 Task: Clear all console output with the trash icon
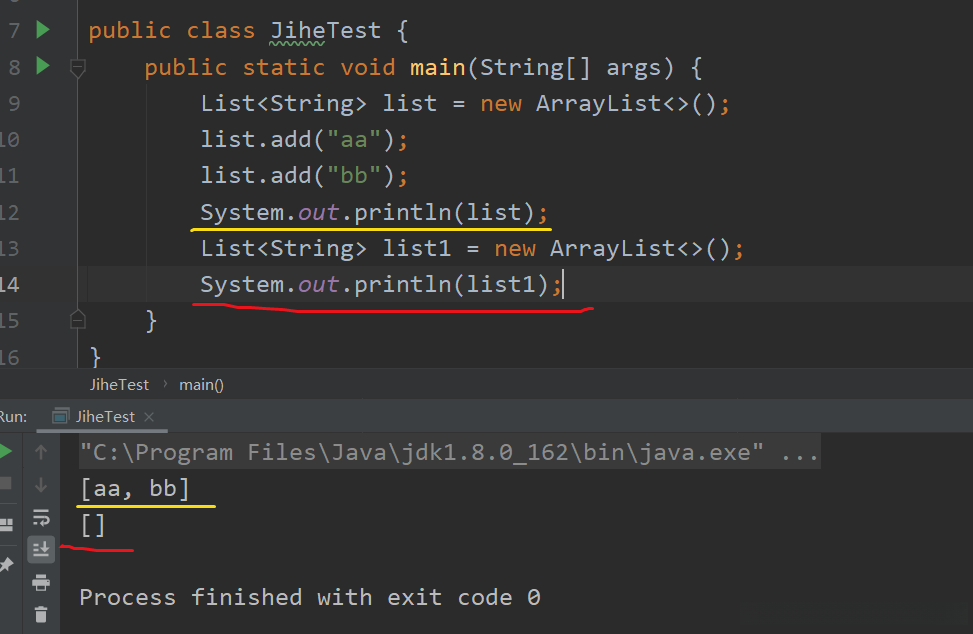(x=41, y=614)
